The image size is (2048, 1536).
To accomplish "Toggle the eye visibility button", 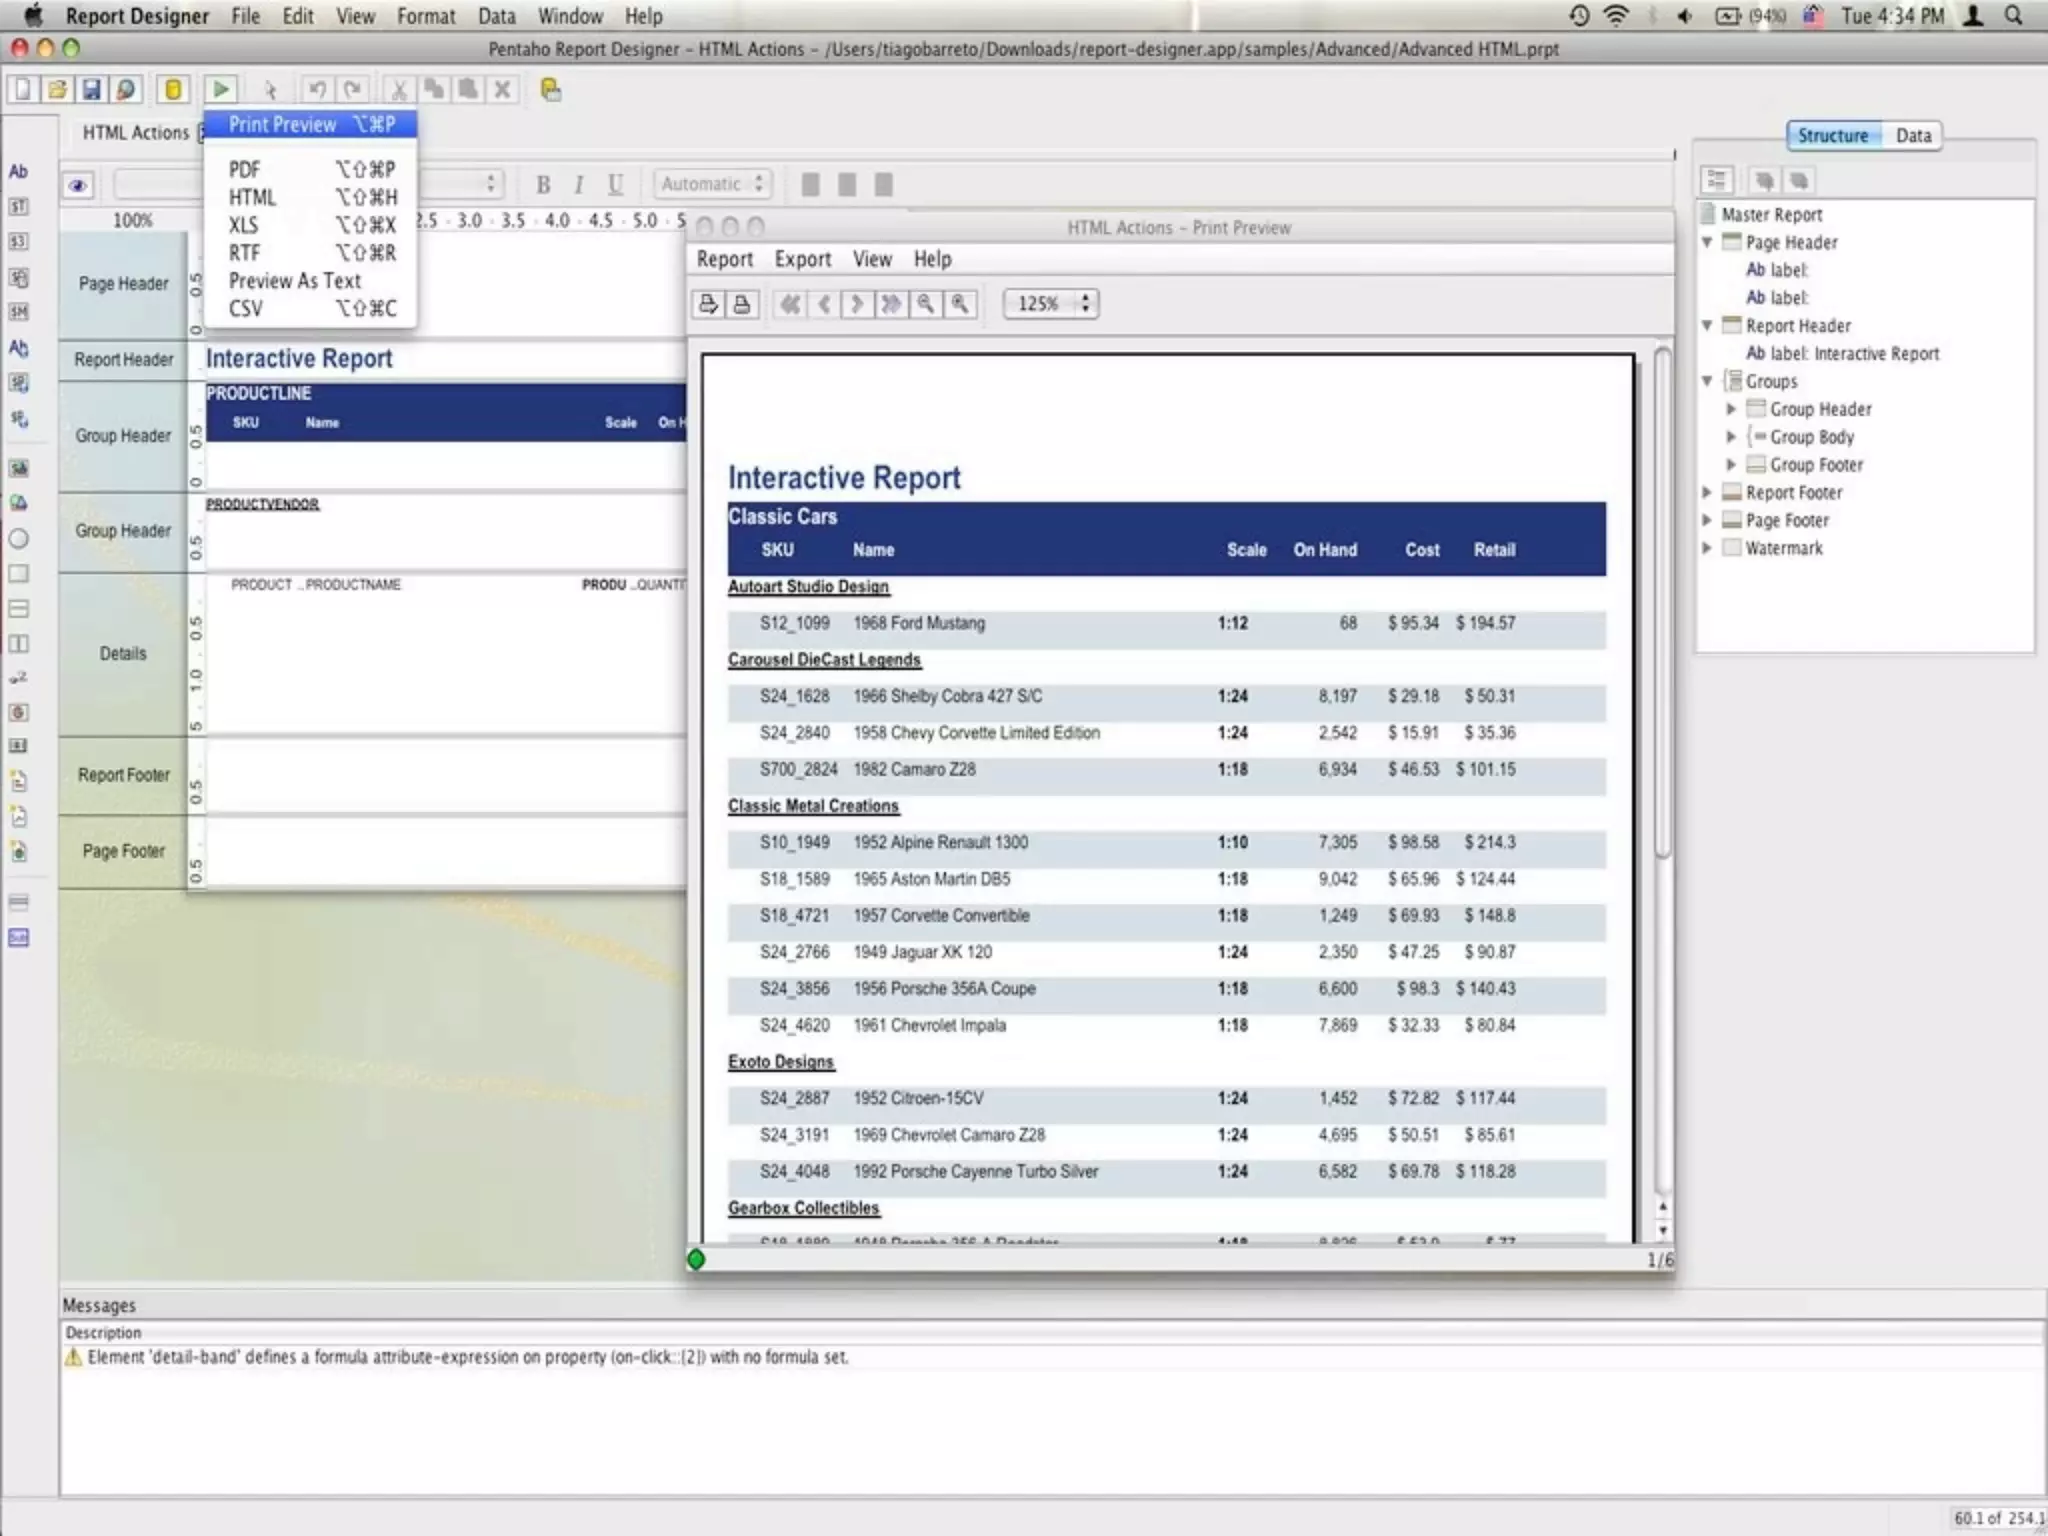I will tap(78, 185).
